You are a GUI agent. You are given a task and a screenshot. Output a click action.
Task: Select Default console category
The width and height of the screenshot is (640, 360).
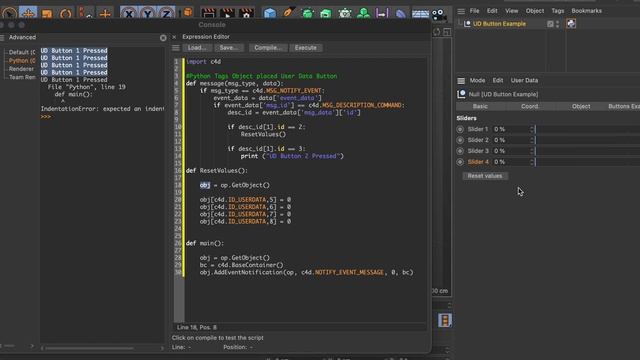[x=22, y=52]
